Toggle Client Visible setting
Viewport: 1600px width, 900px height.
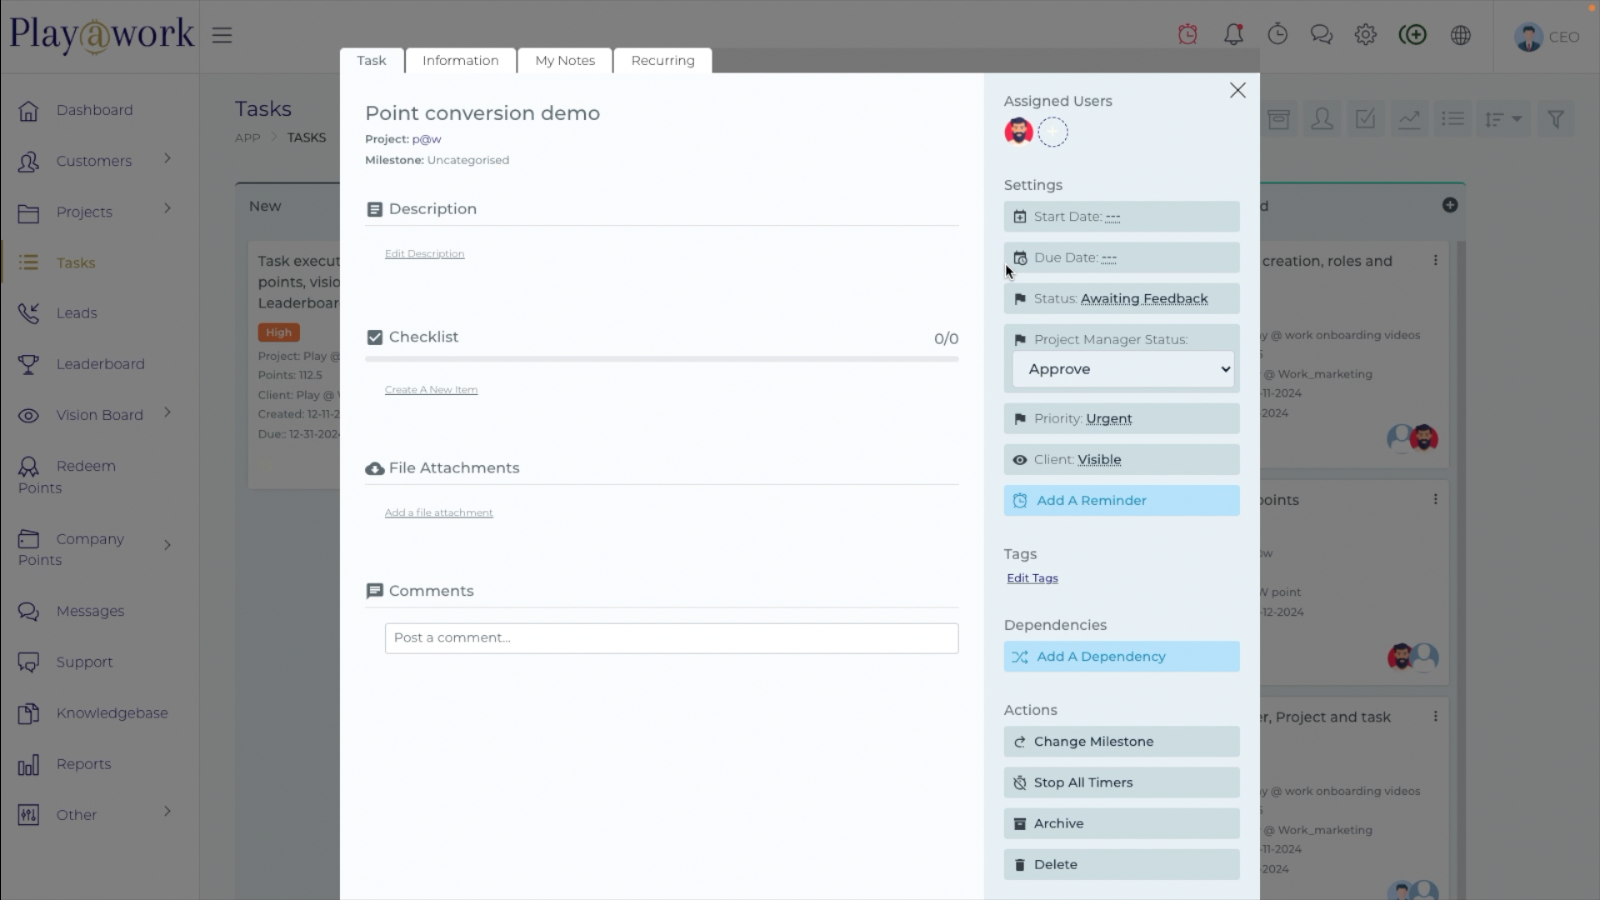coord(1099,460)
